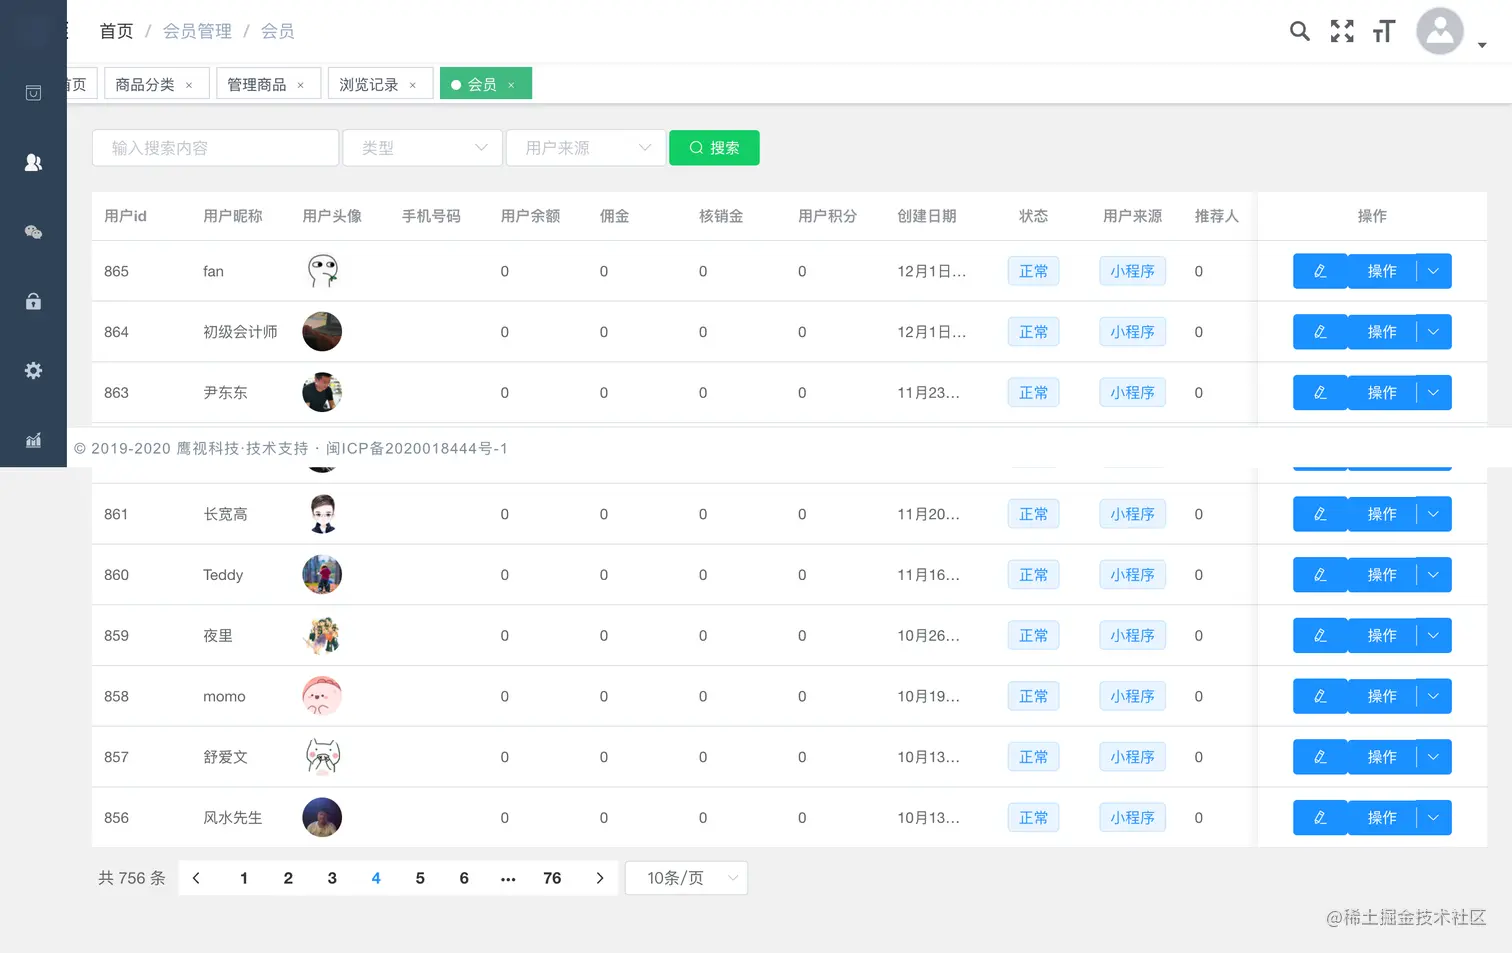1512x953 pixels.
Task: Click the font size TT icon
Action: click(x=1383, y=31)
